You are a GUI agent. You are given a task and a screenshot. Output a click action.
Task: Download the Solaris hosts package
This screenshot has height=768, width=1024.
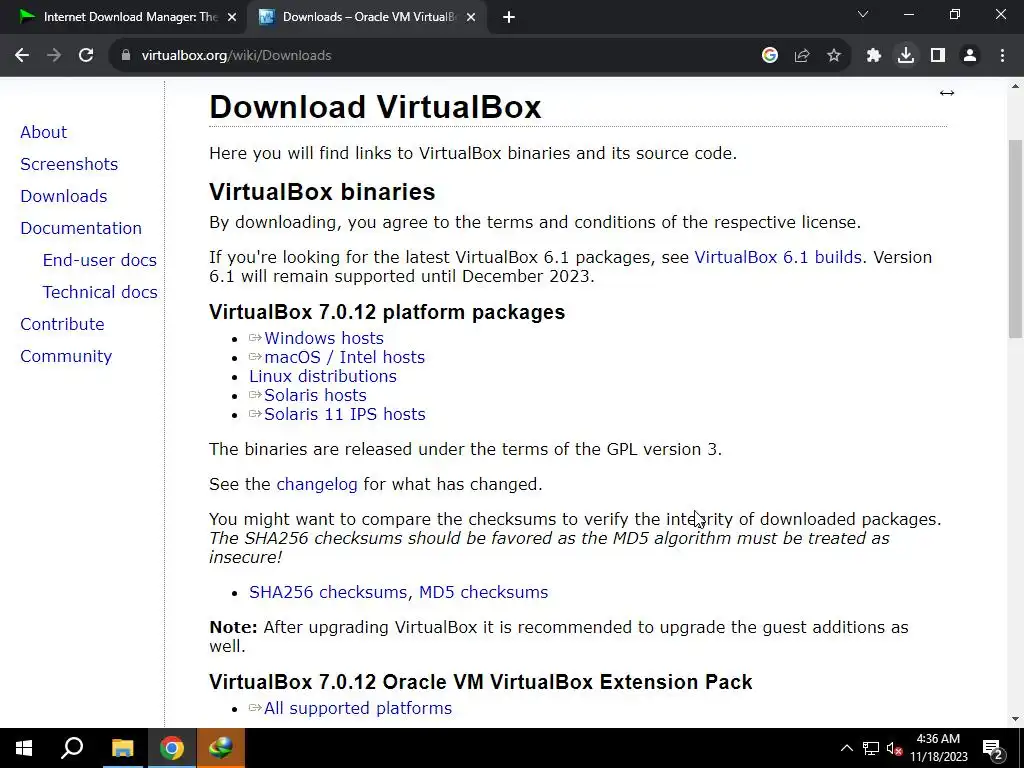(x=315, y=395)
